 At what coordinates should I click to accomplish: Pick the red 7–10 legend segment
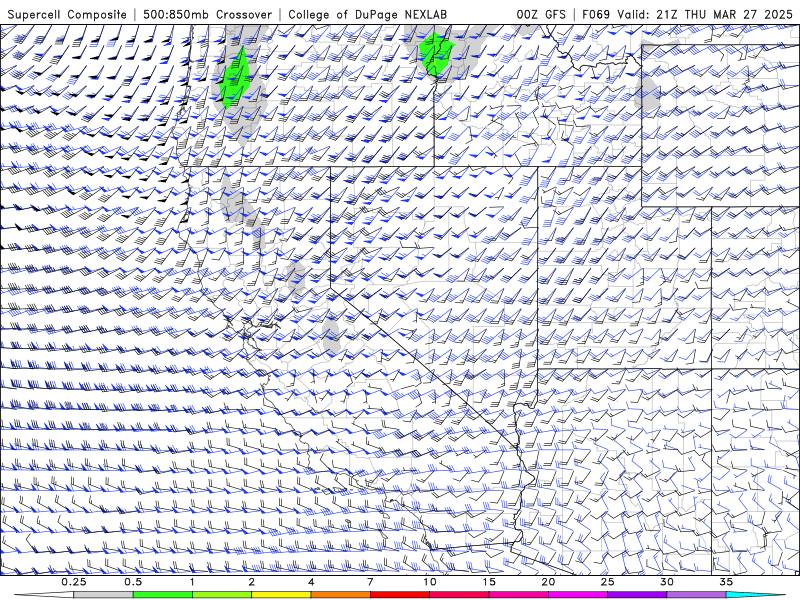pyautogui.click(x=399, y=595)
